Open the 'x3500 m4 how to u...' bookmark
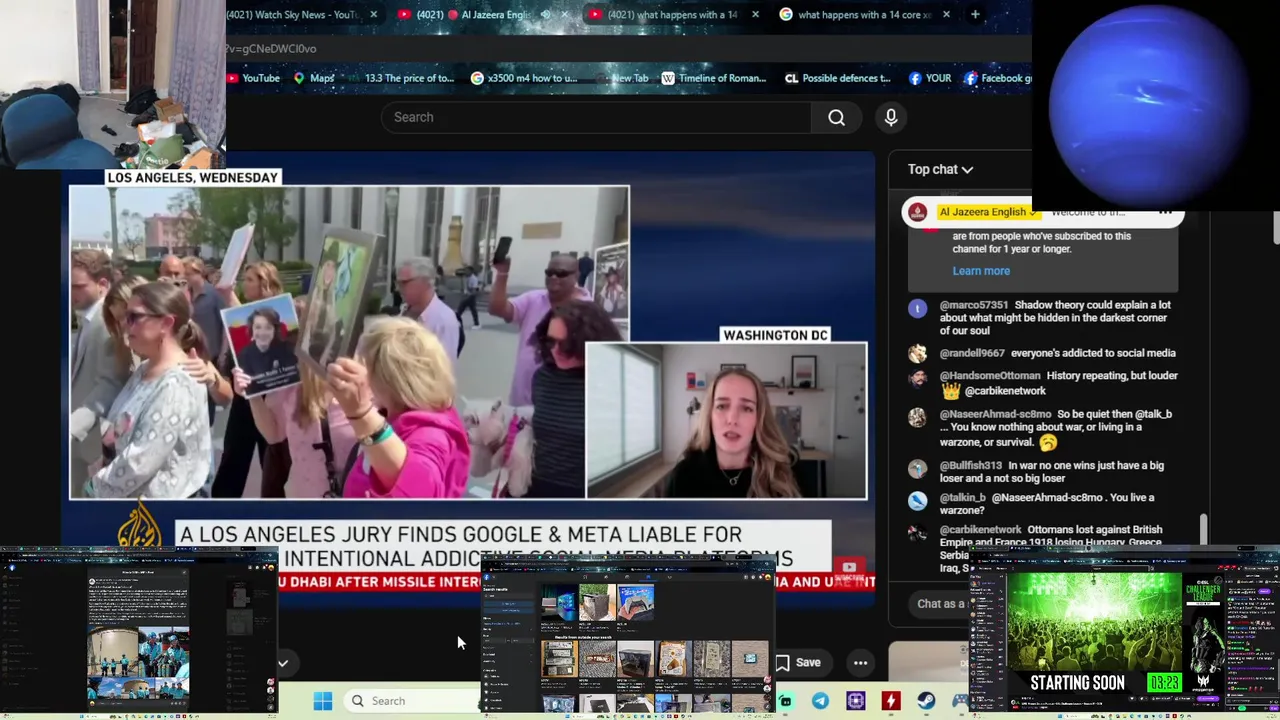Screen dimensions: 1280x720 (x=524, y=78)
